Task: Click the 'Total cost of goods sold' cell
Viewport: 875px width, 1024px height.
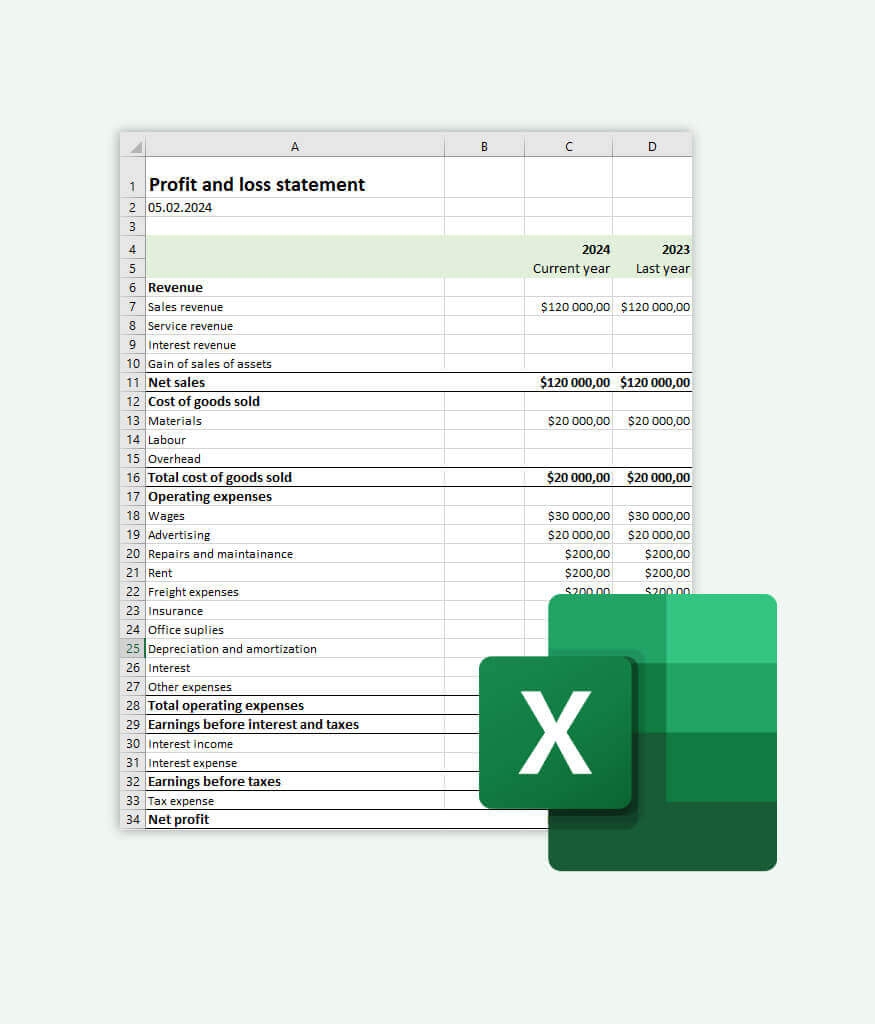Action: click(220, 477)
